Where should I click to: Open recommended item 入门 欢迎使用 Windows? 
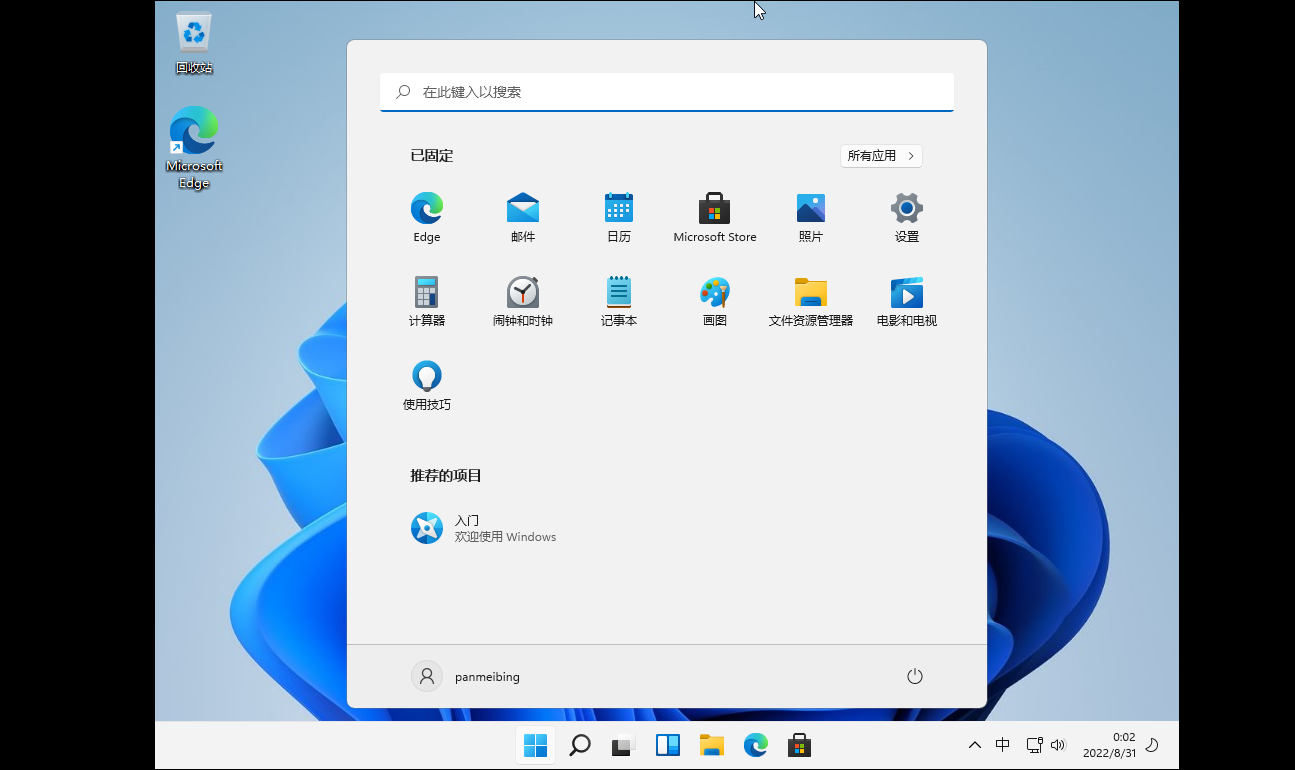[x=484, y=528]
